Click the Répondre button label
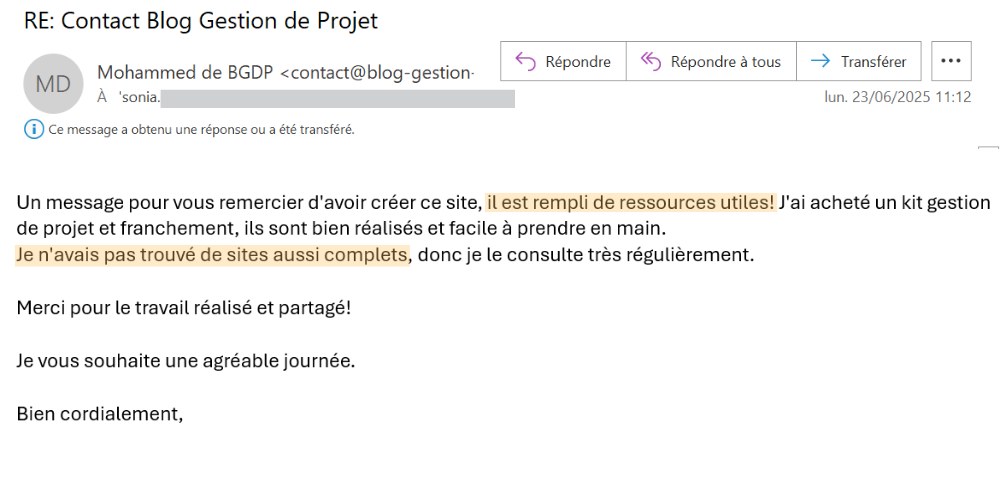 (x=578, y=62)
